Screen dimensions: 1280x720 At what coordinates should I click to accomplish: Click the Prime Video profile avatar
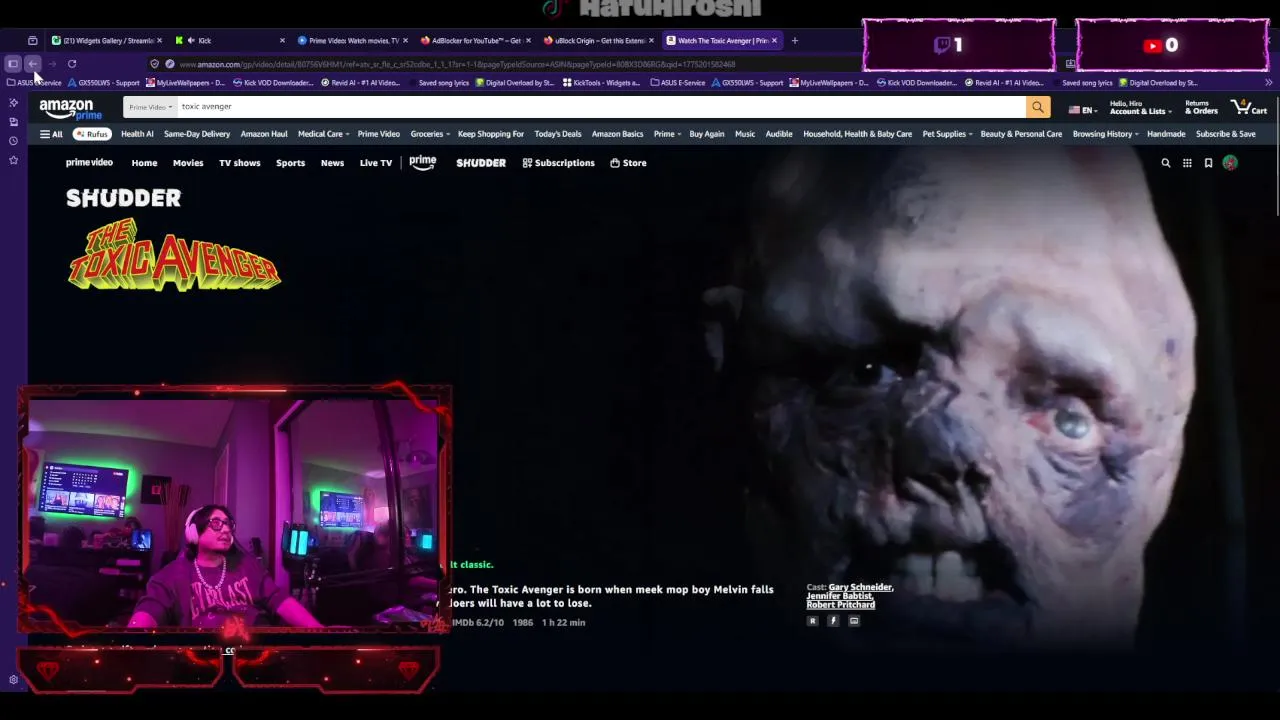tap(1230, 163)
